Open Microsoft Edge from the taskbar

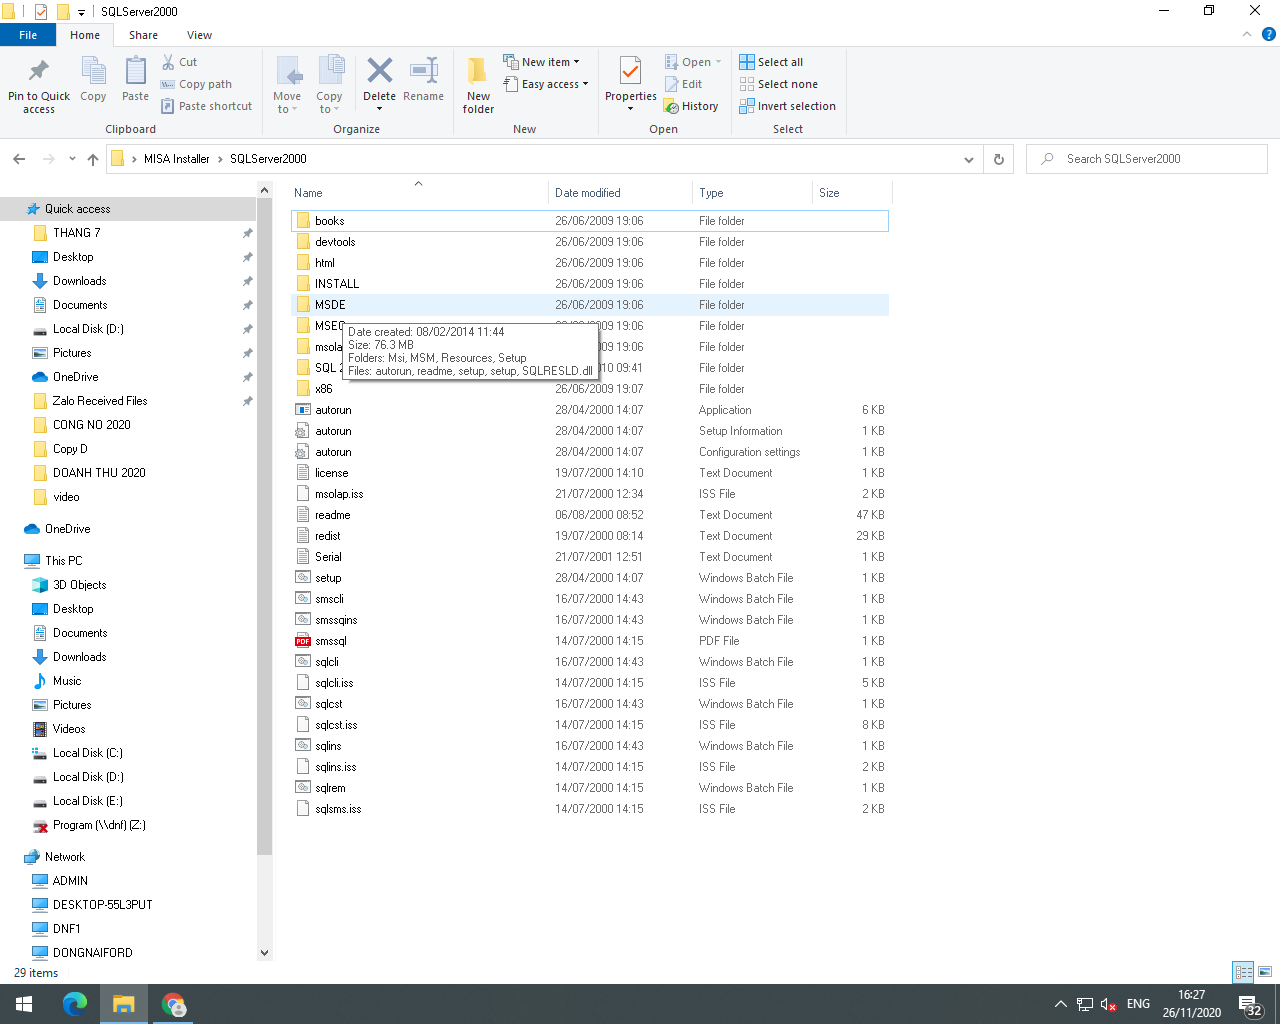tap(75, 1004)
